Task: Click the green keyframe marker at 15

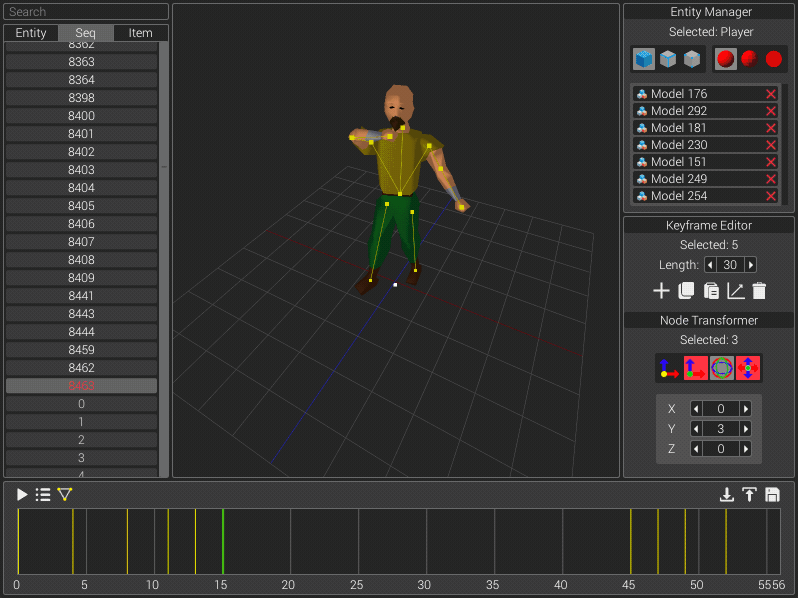Action: 223,541
